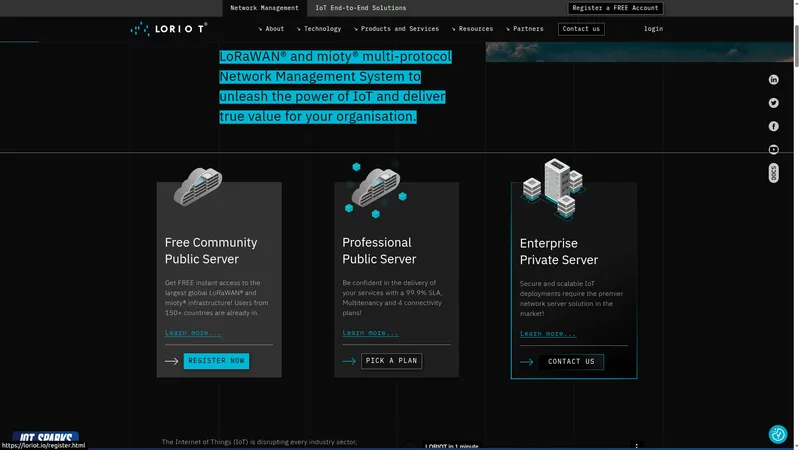Open the LinkedIn social icon
This screenshot has height=450, width=800.
[x=773, y=80]
